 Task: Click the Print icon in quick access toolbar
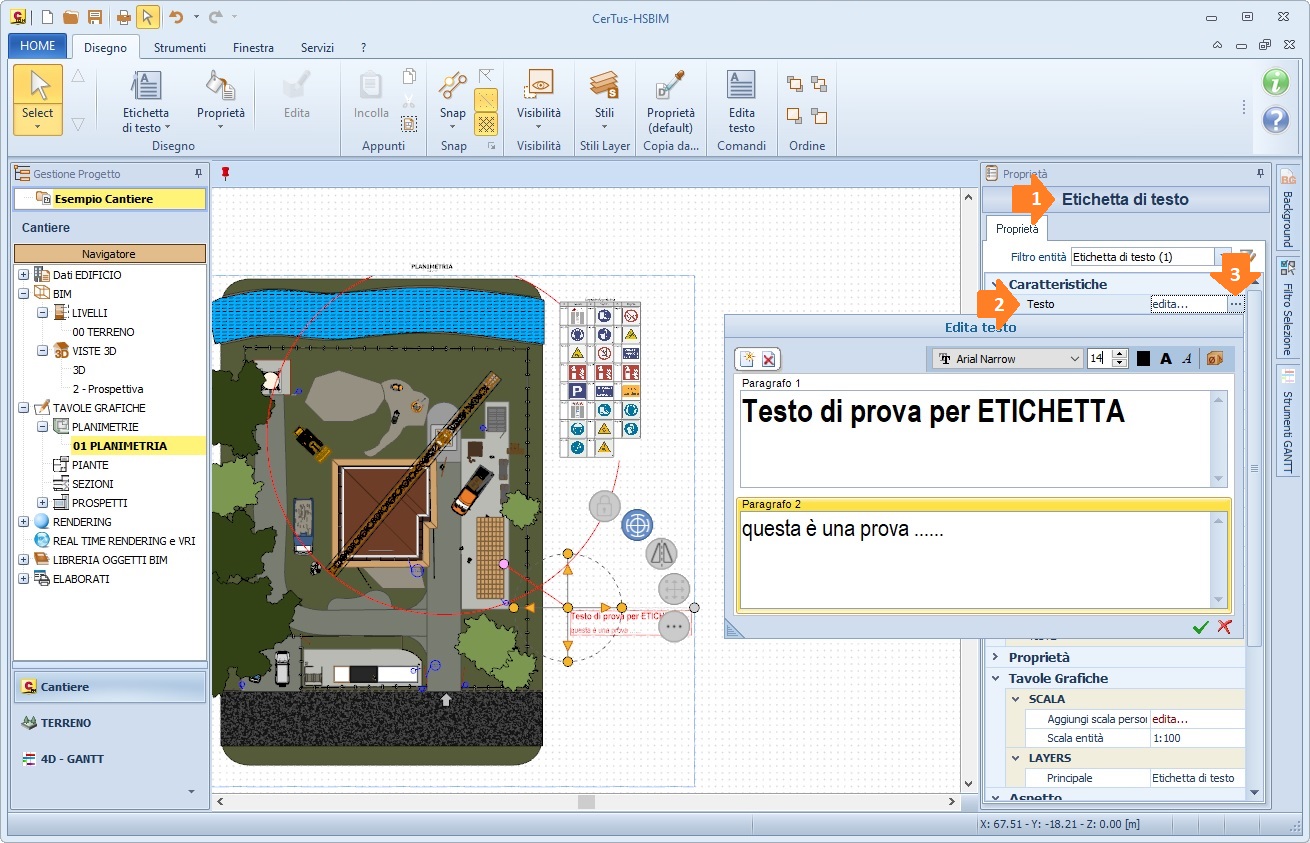(x=123, y=17)
